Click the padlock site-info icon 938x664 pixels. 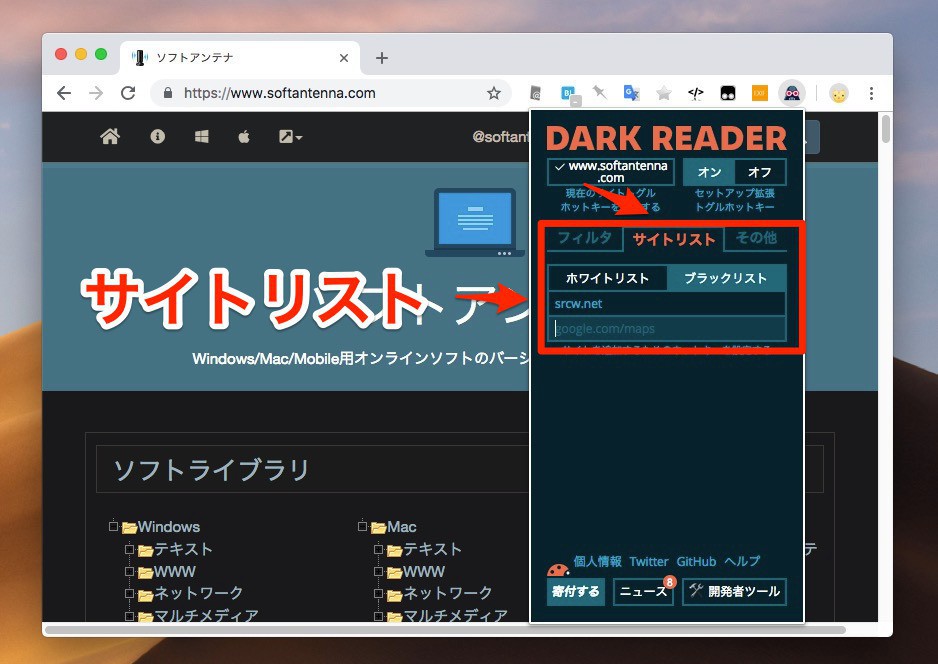pyautogui.click(x=168, y=93)
